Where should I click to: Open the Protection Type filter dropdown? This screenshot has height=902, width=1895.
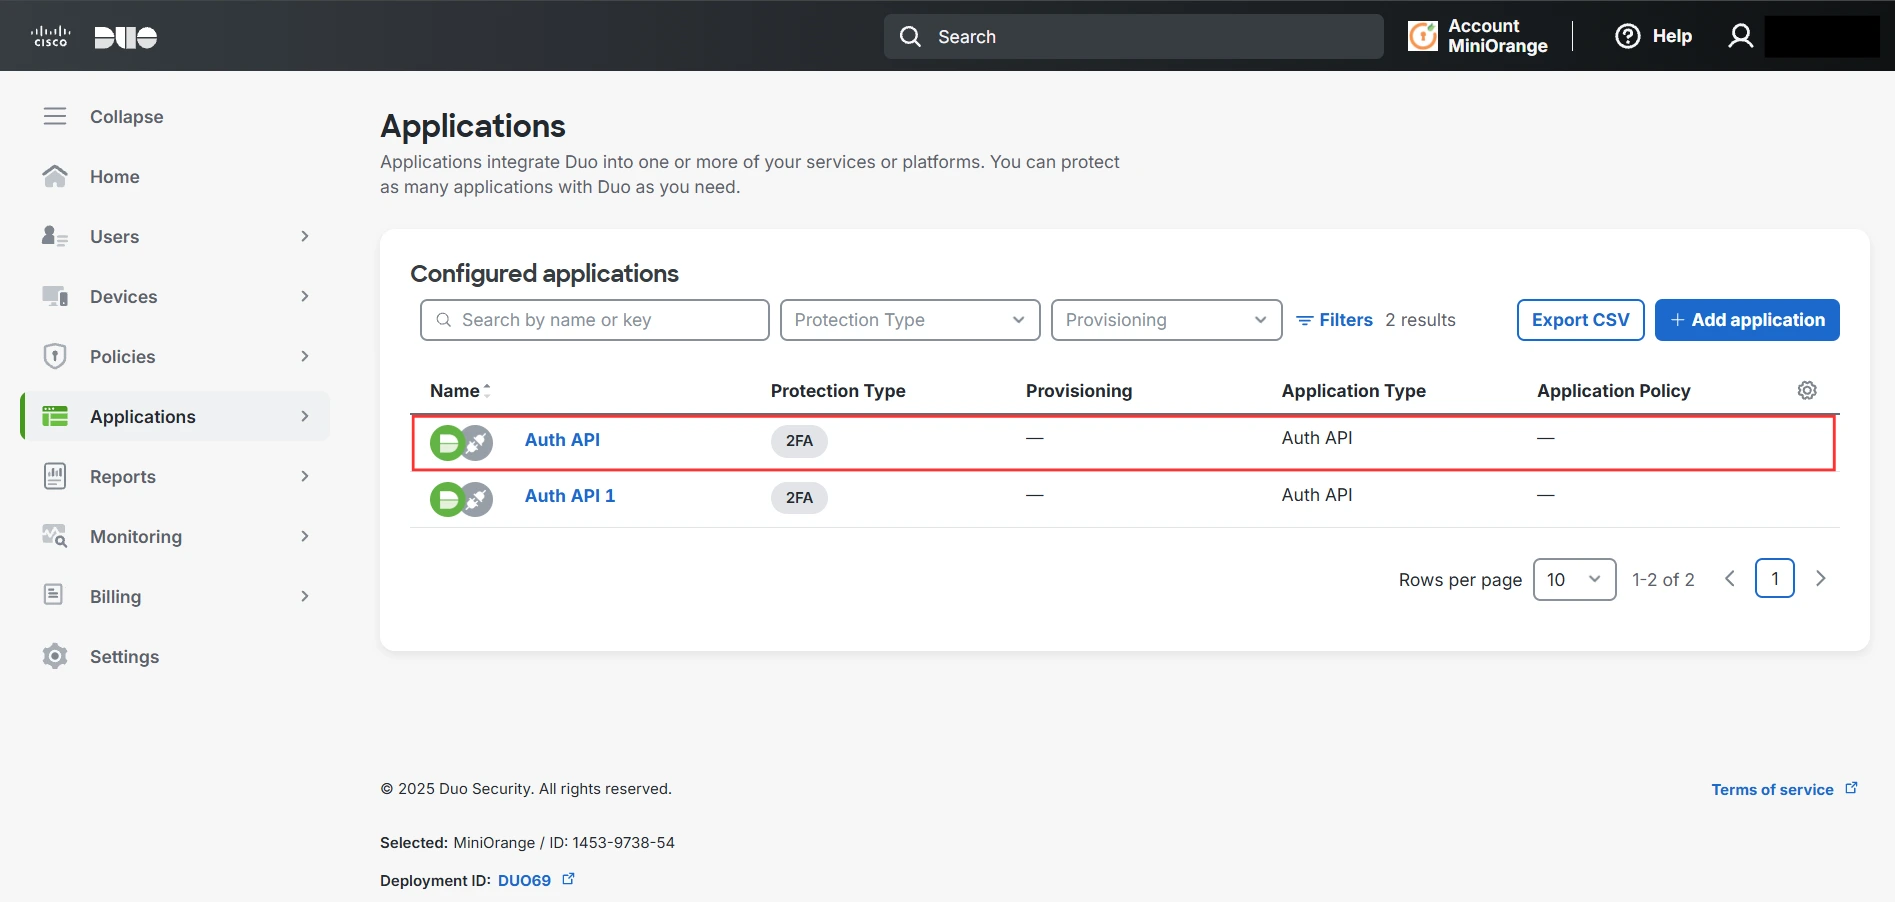tap(908, 320)
